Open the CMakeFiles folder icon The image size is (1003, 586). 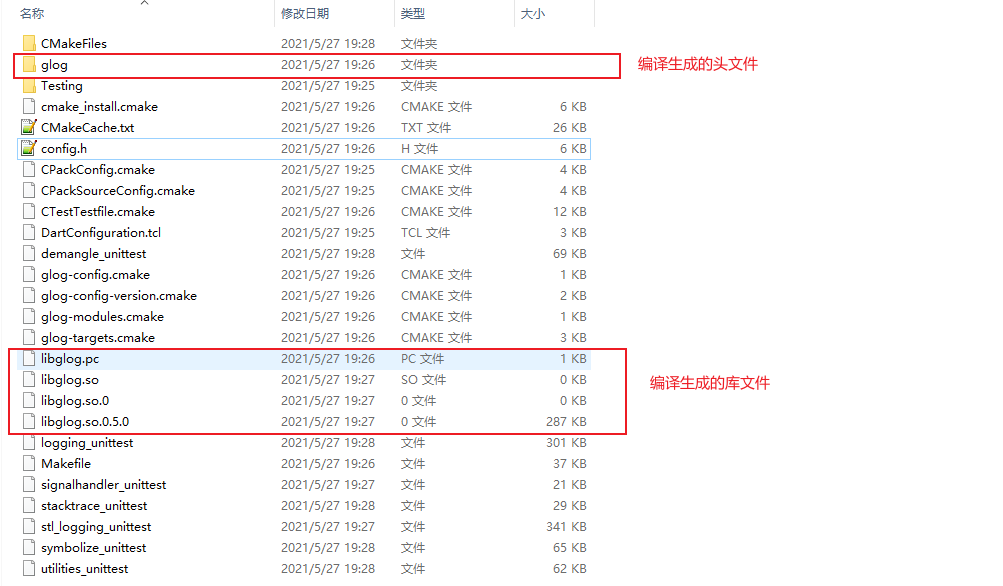tap(28, 43)
